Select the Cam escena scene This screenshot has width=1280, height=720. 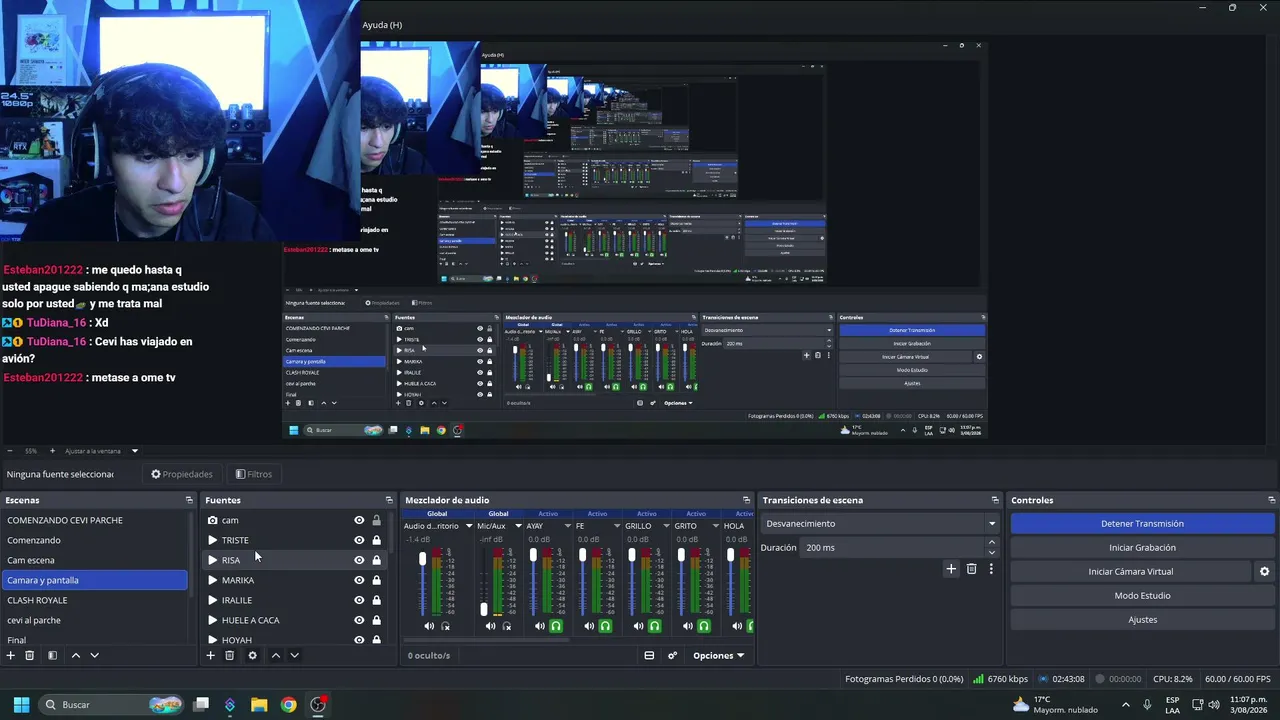coord(96,560)
